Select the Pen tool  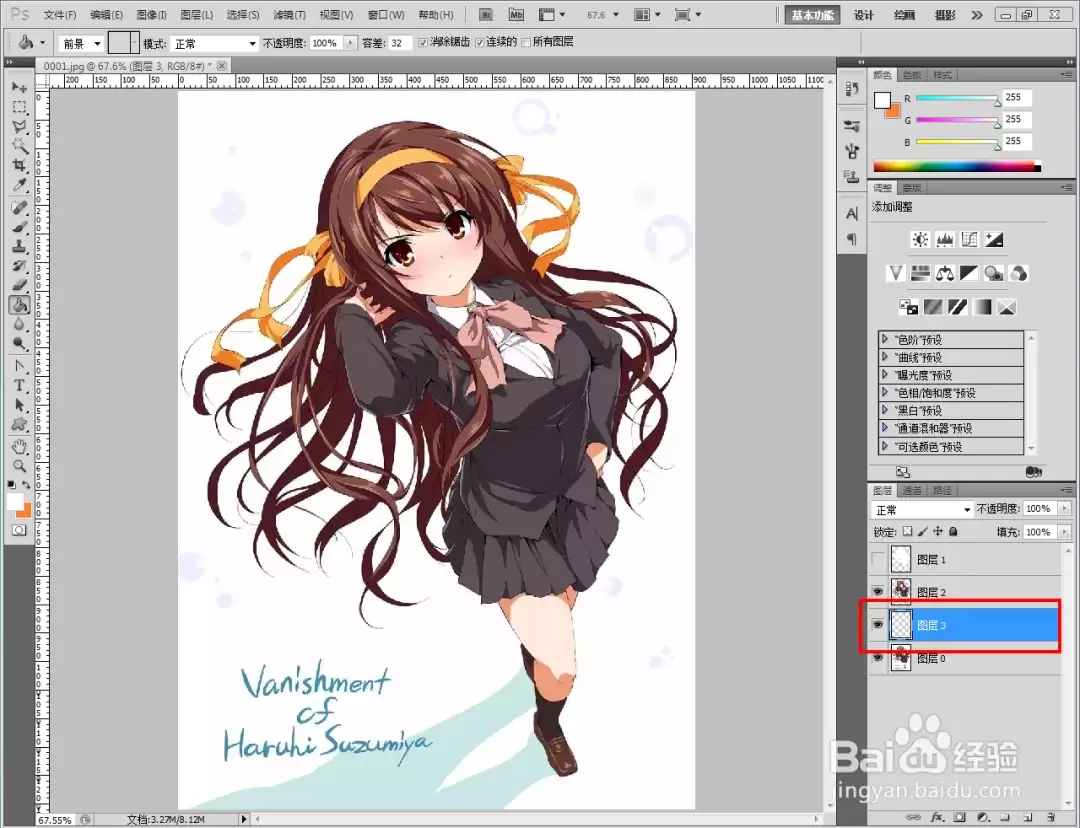pos(19,366)
